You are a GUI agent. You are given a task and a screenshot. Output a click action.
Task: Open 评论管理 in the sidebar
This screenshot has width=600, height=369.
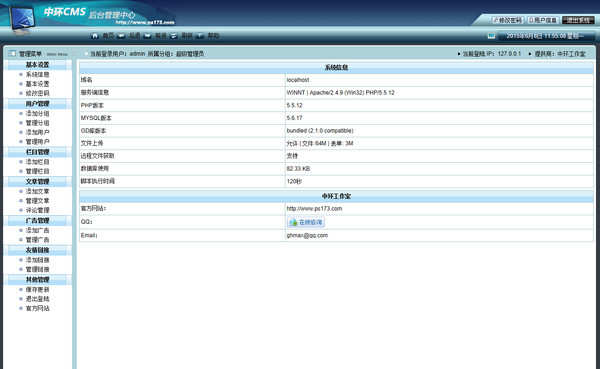click(38, 210)
